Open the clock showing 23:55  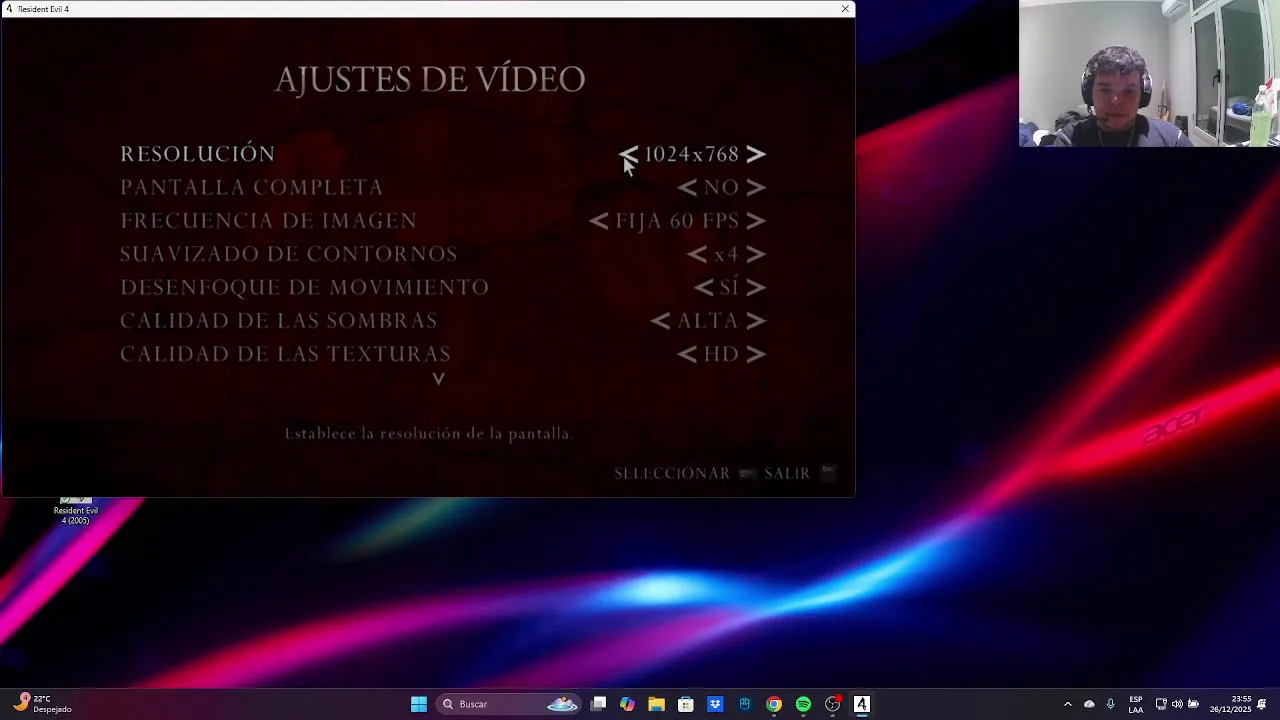click(x=1230, y=704)
